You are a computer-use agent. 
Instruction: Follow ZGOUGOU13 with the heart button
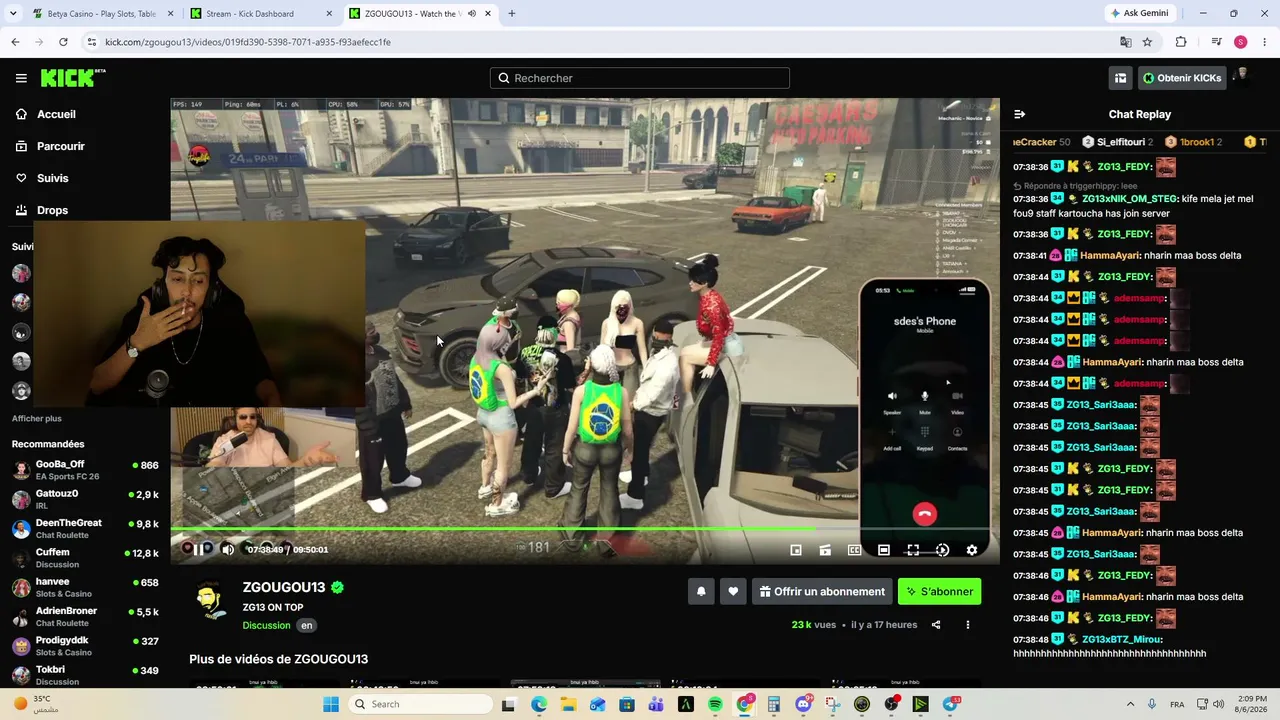[x=733, y=591]
